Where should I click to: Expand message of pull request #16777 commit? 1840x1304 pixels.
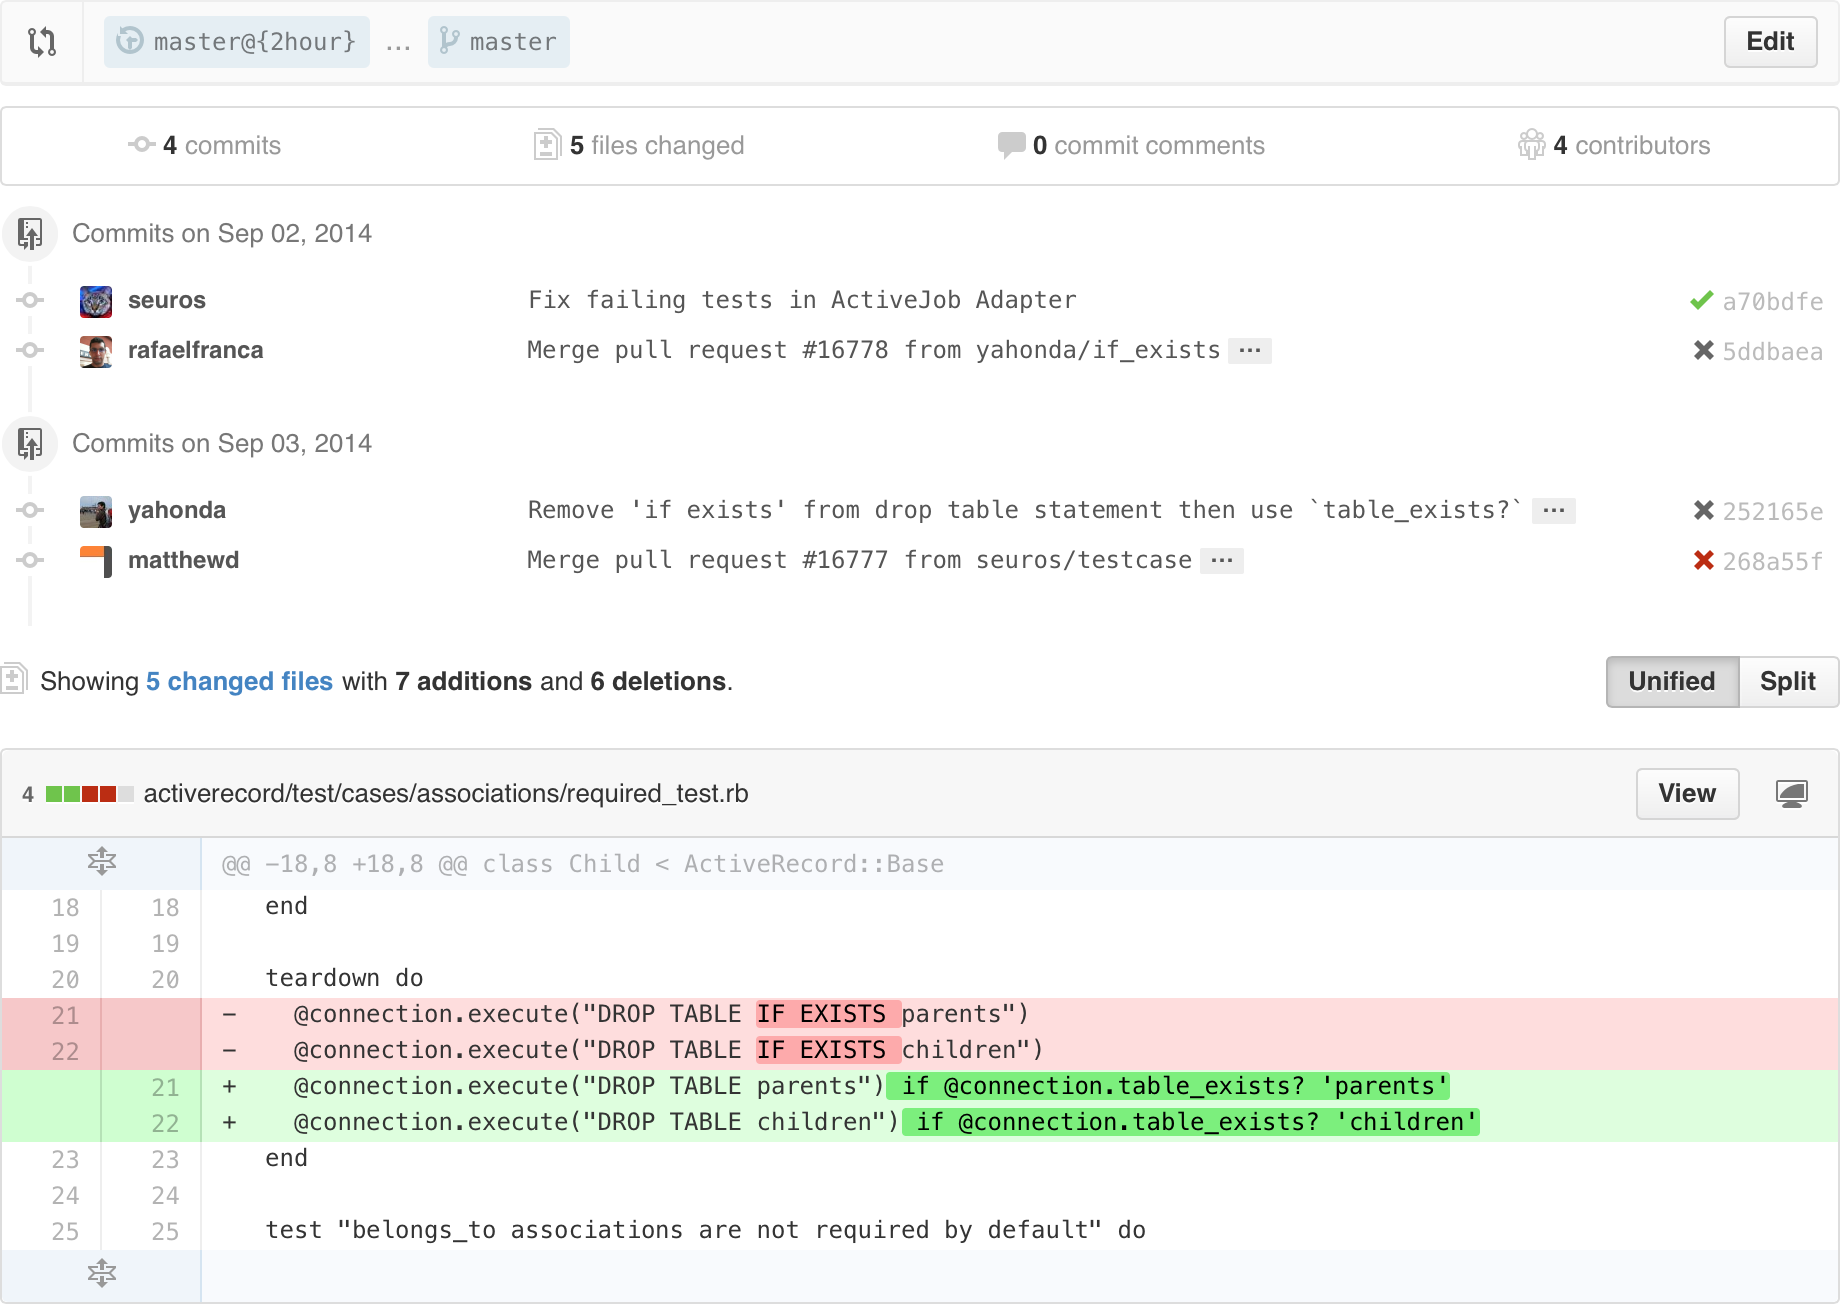(x=1222, y=561)
